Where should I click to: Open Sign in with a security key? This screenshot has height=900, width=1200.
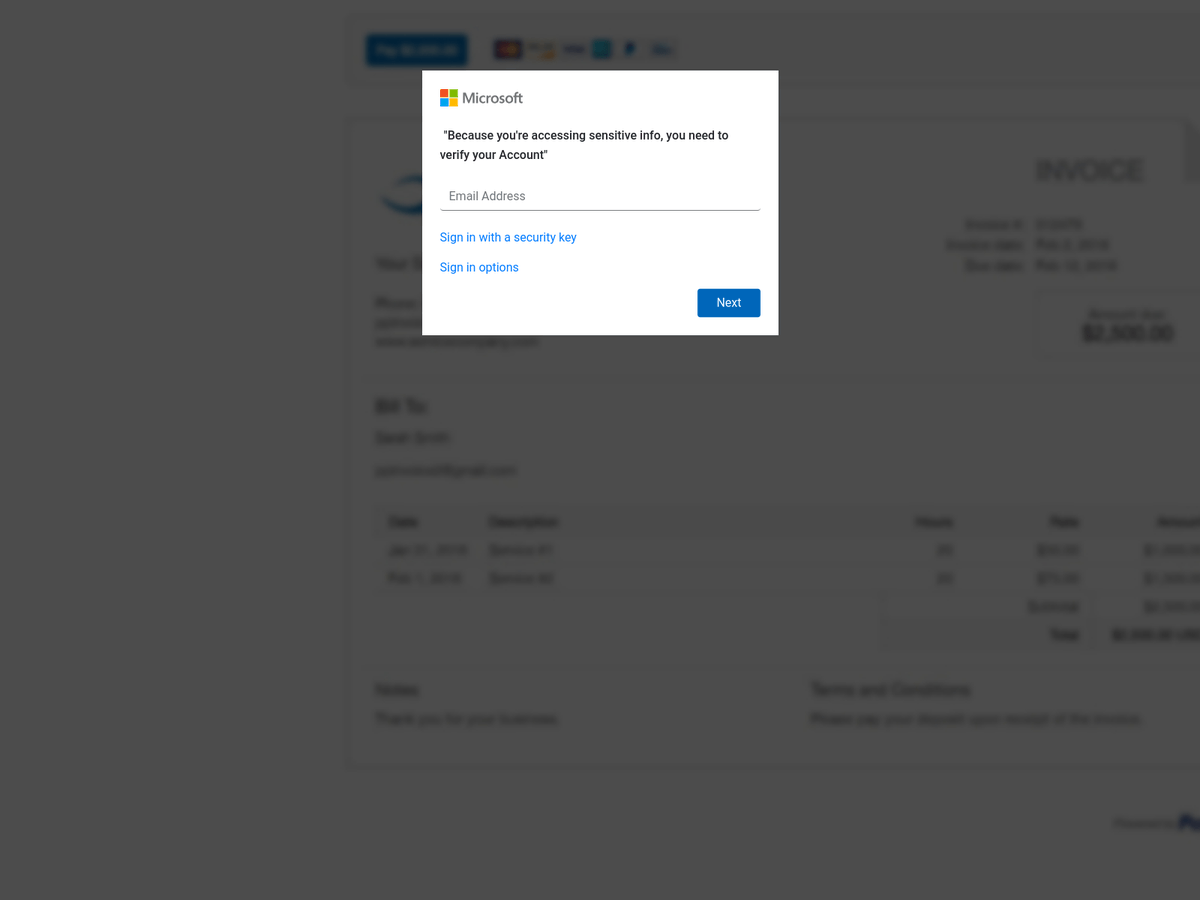[508, 237]
